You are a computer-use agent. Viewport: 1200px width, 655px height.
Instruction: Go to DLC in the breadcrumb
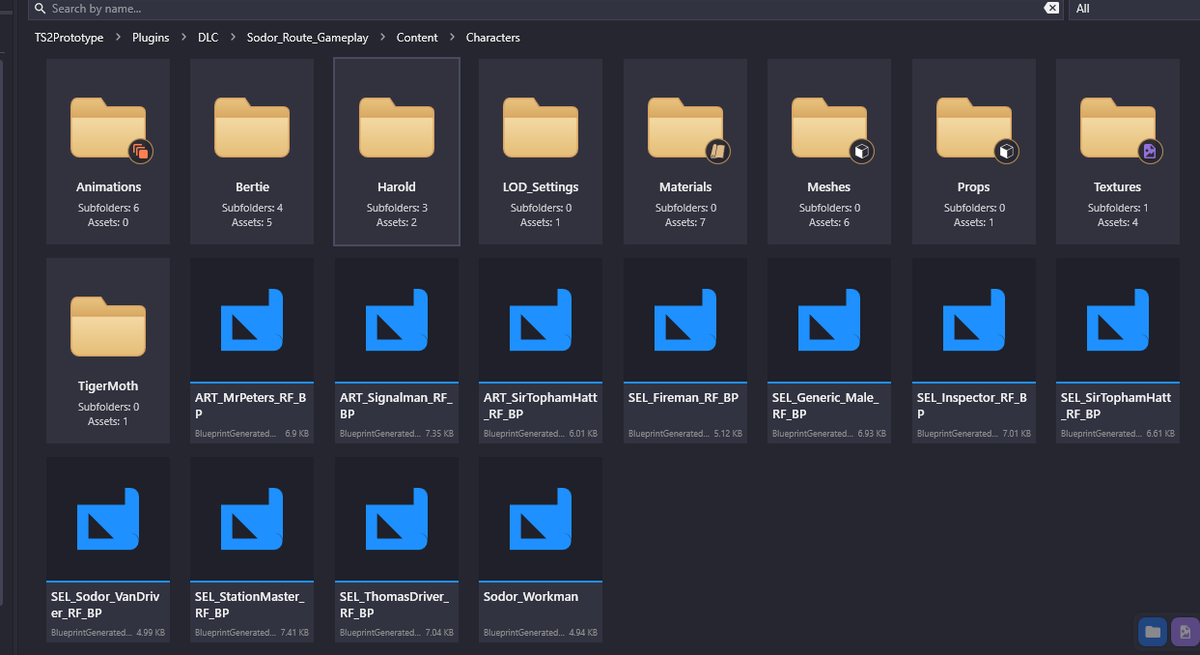[208, 38]
